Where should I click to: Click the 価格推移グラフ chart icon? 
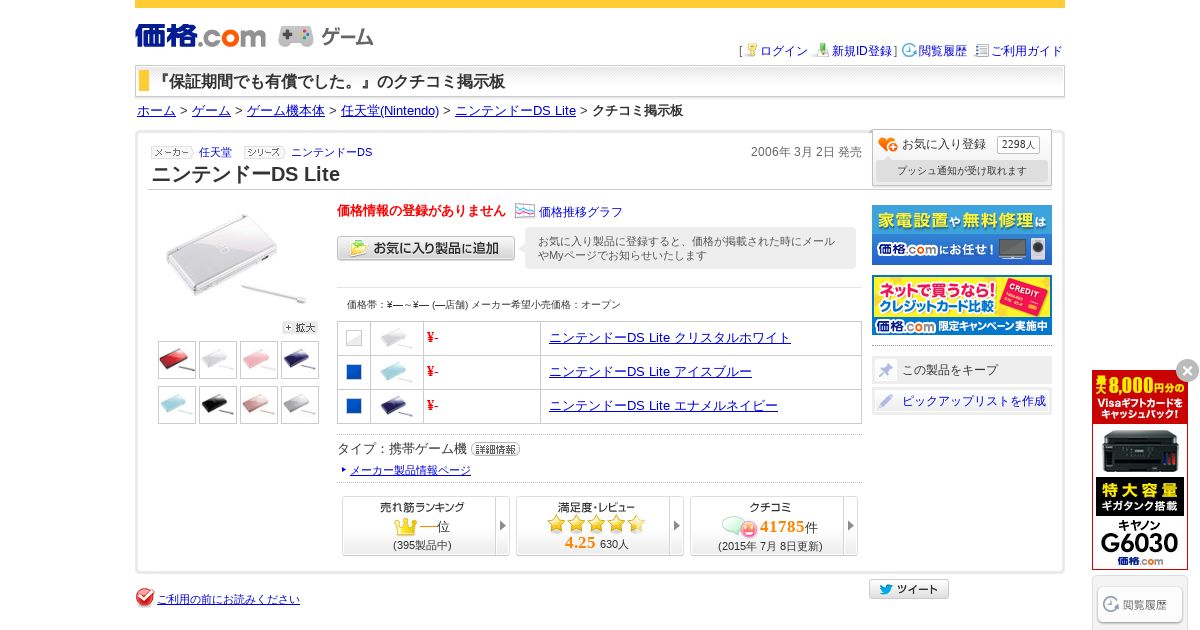click(525, 211)
